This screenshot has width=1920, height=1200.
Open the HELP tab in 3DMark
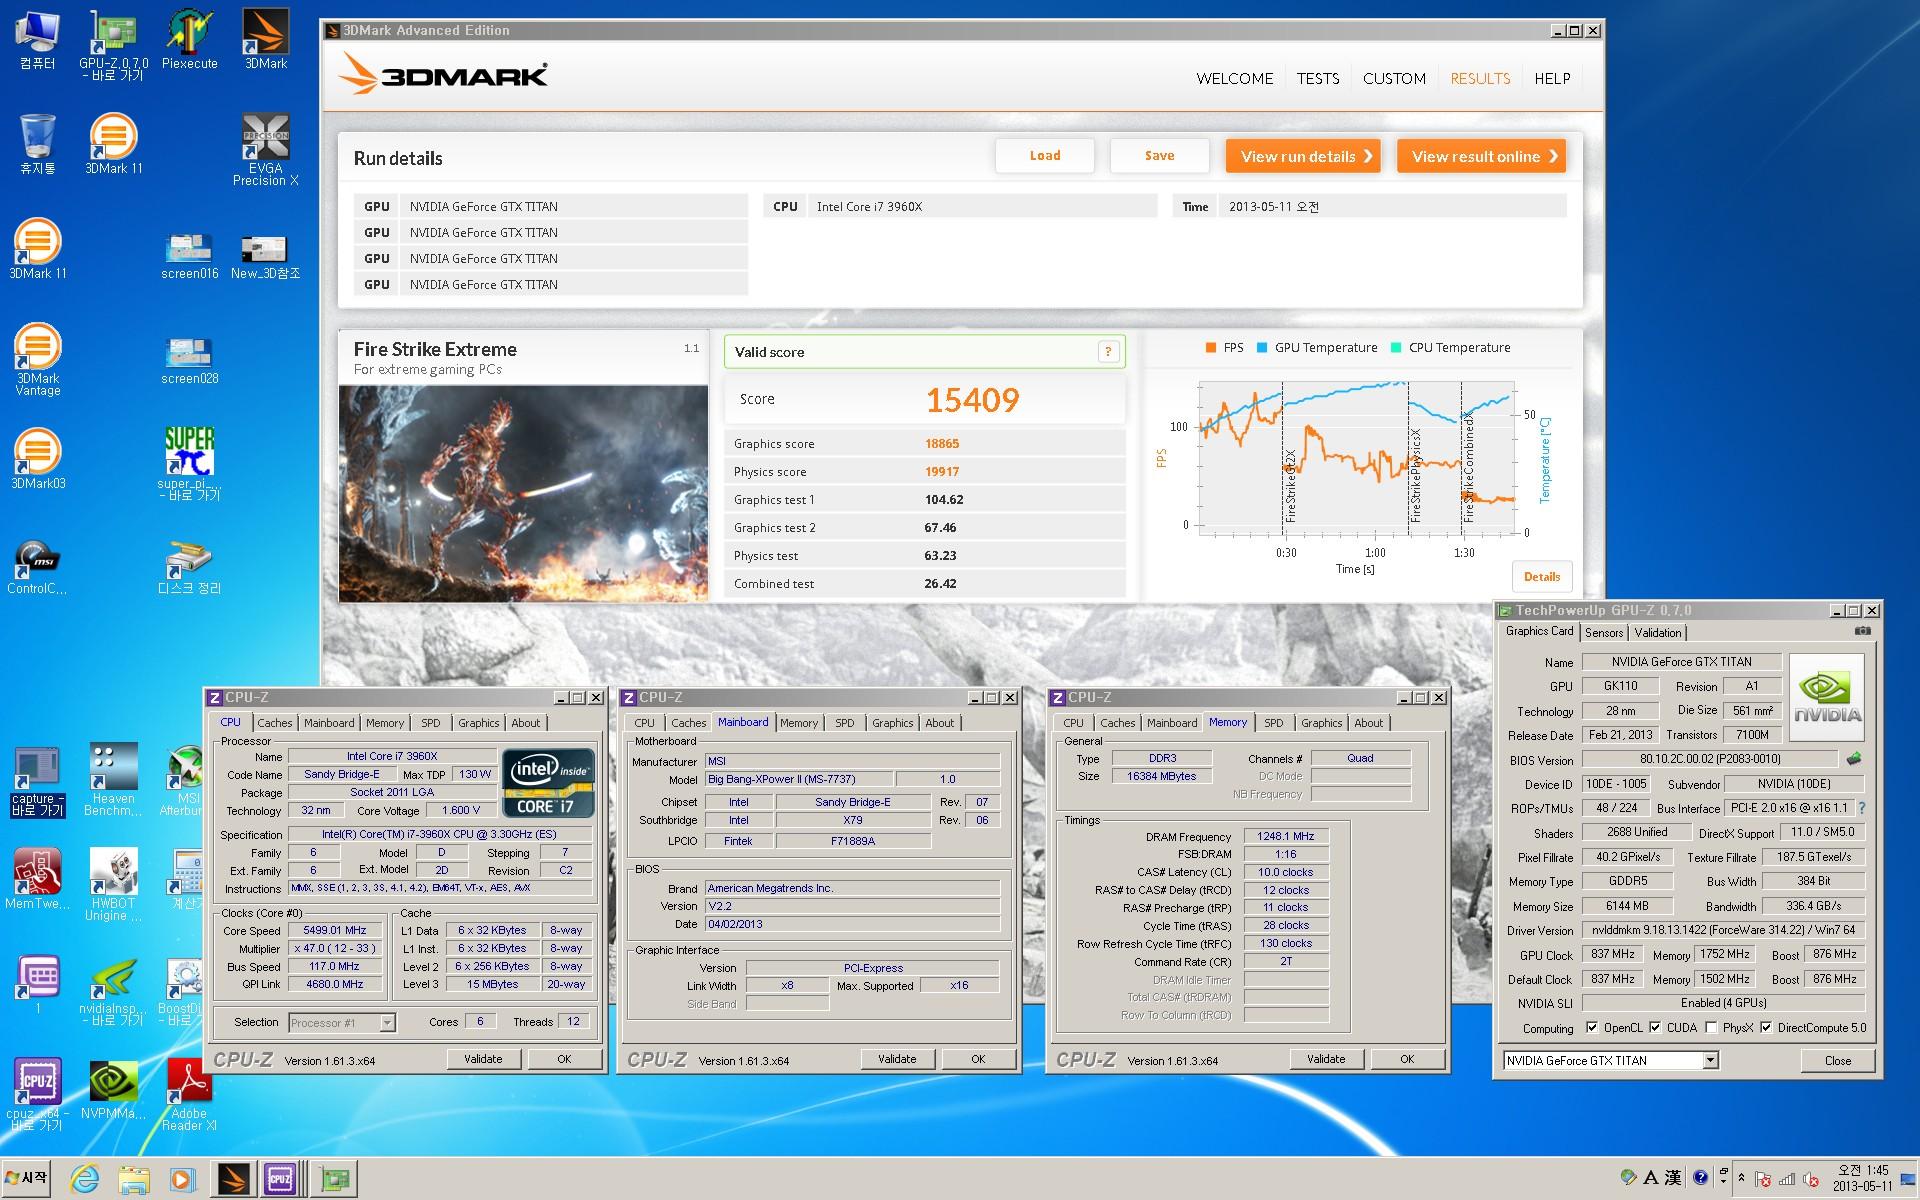pos(1552,78)
